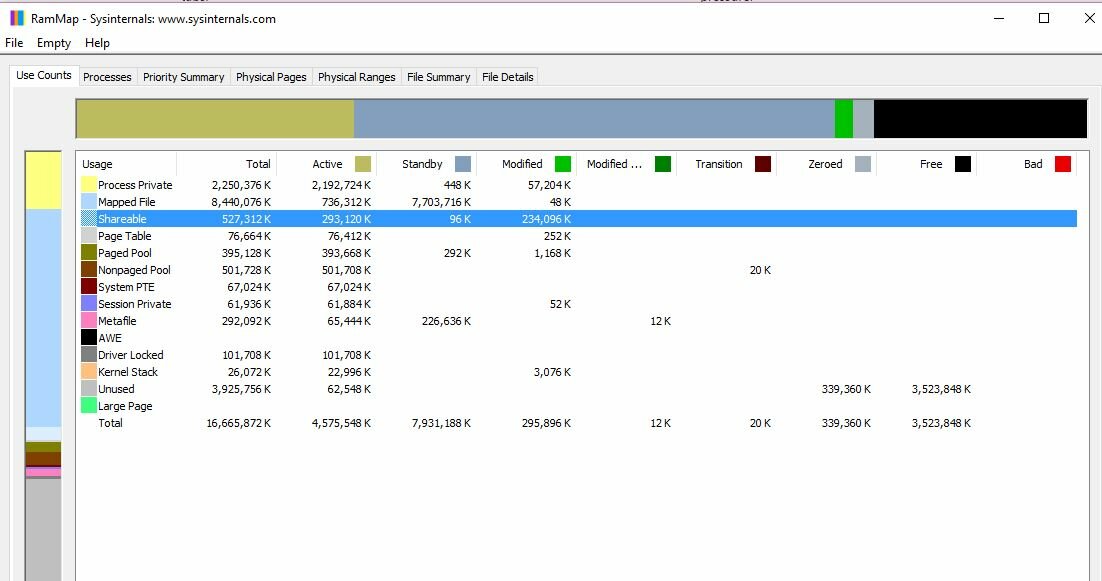This screenshot has height=581, width=1102.
Task: Open the Empty menu
Action: coord(53,43)
